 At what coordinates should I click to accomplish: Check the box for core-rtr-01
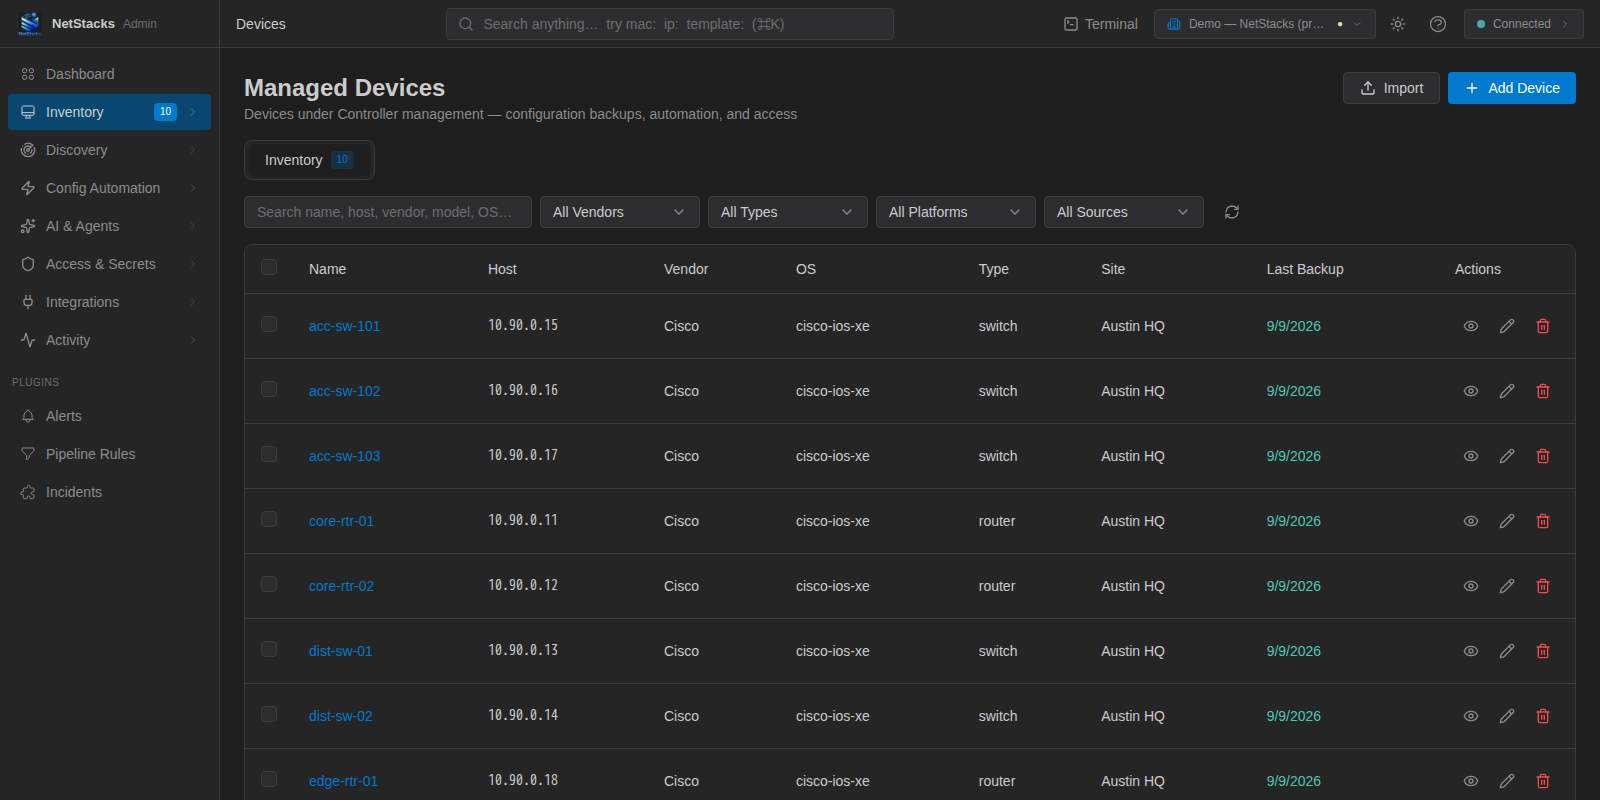(x=269, y=519)
